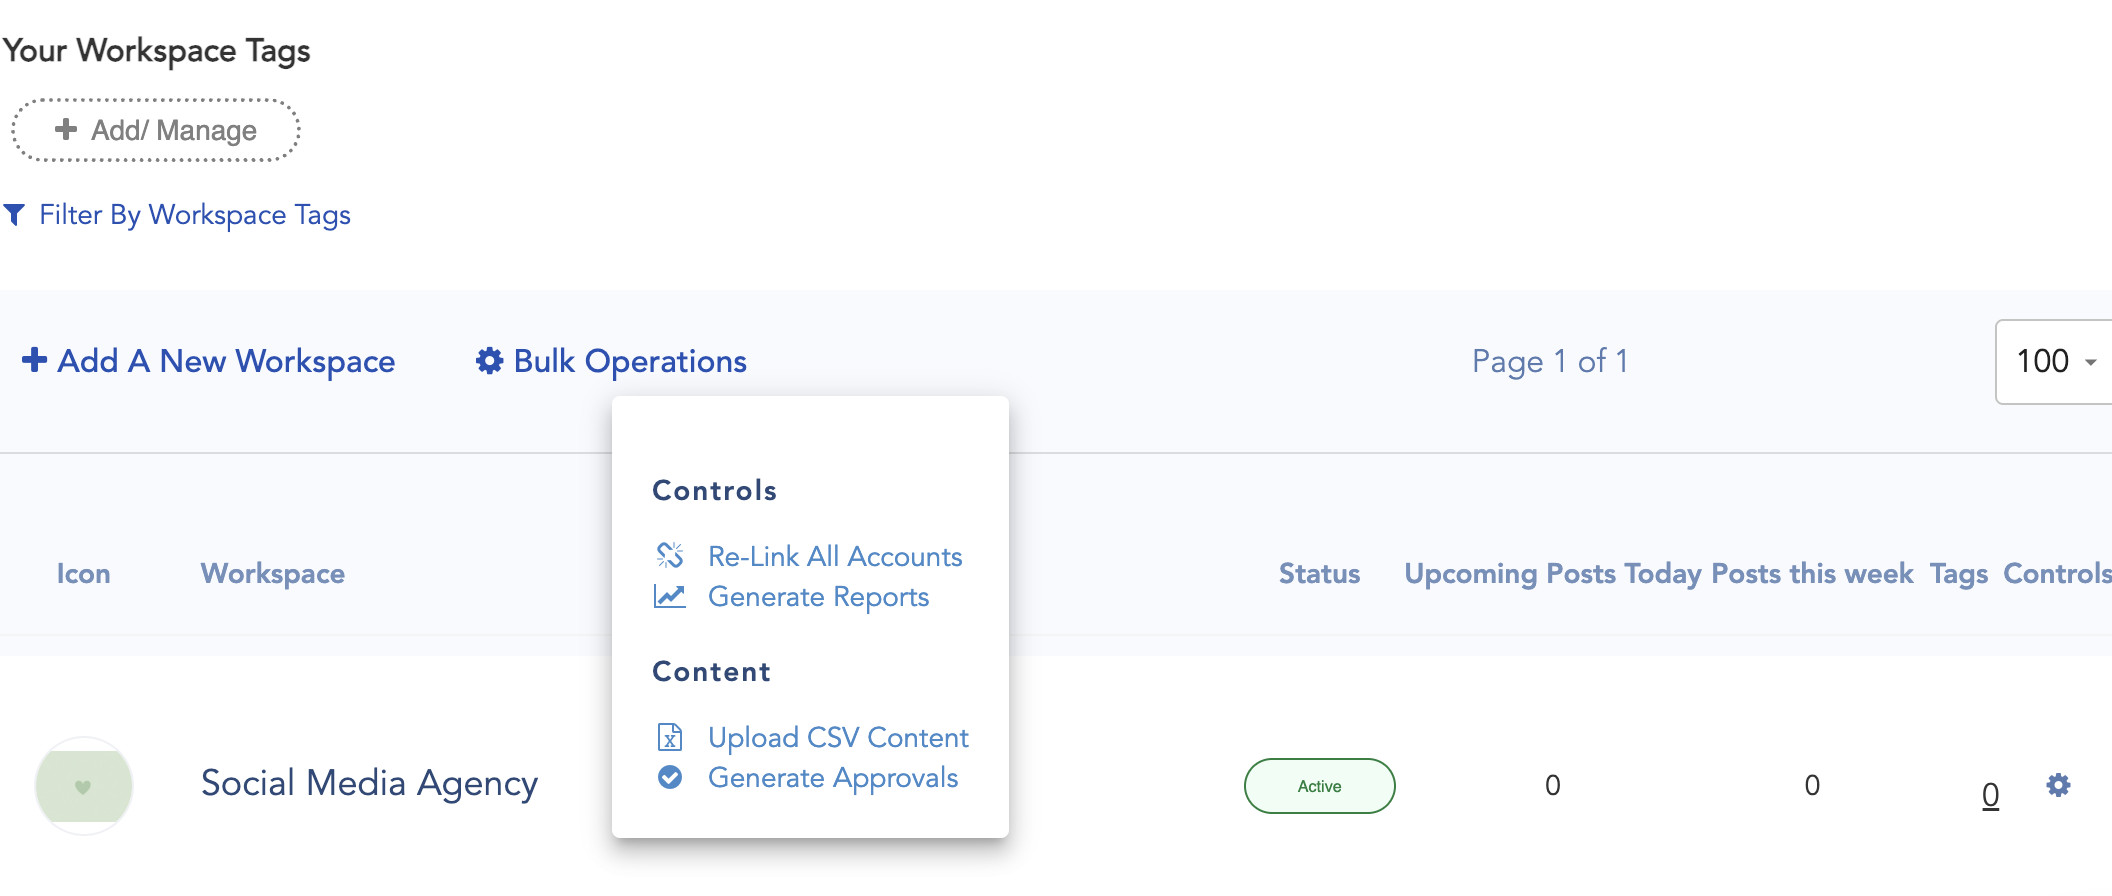
Task: Click the Bulk Operations gear icon
Action: (489, 361)
